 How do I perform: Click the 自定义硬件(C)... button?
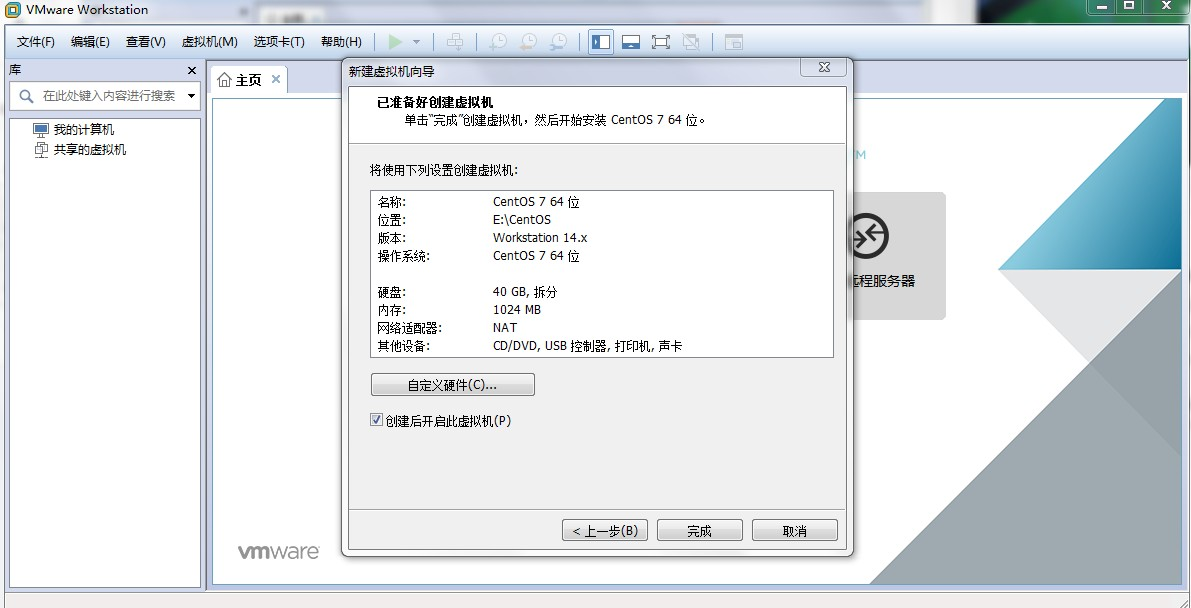pos(453,385)
